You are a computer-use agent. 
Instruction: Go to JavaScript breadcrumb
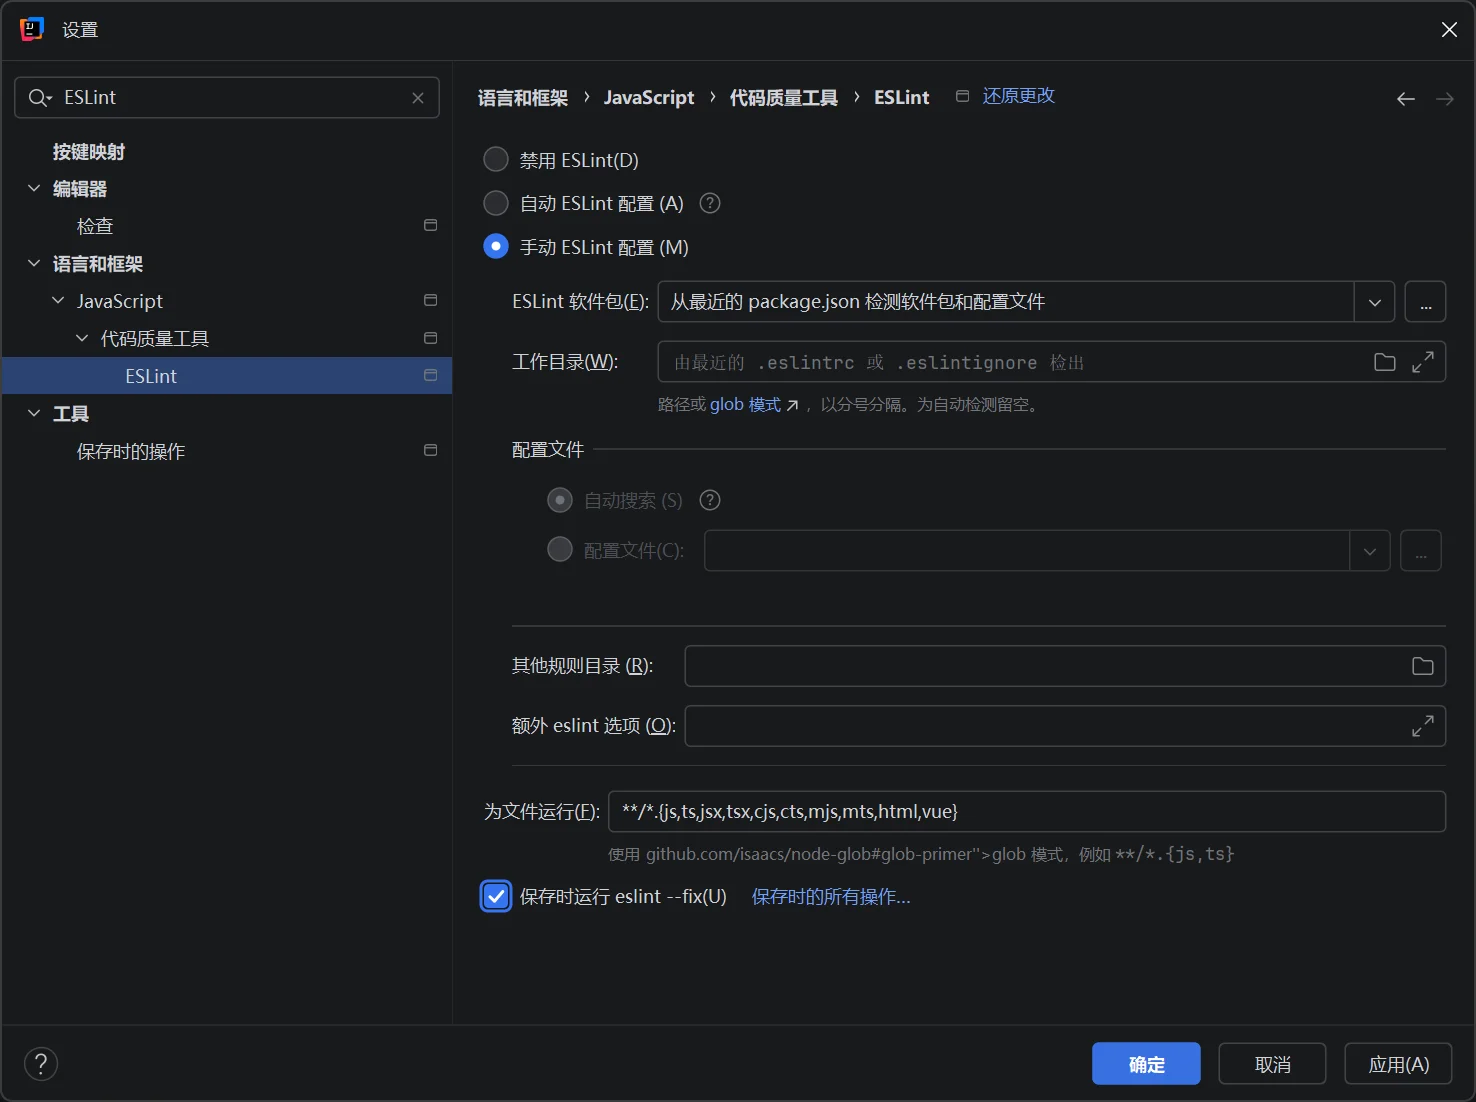[649, 98]
